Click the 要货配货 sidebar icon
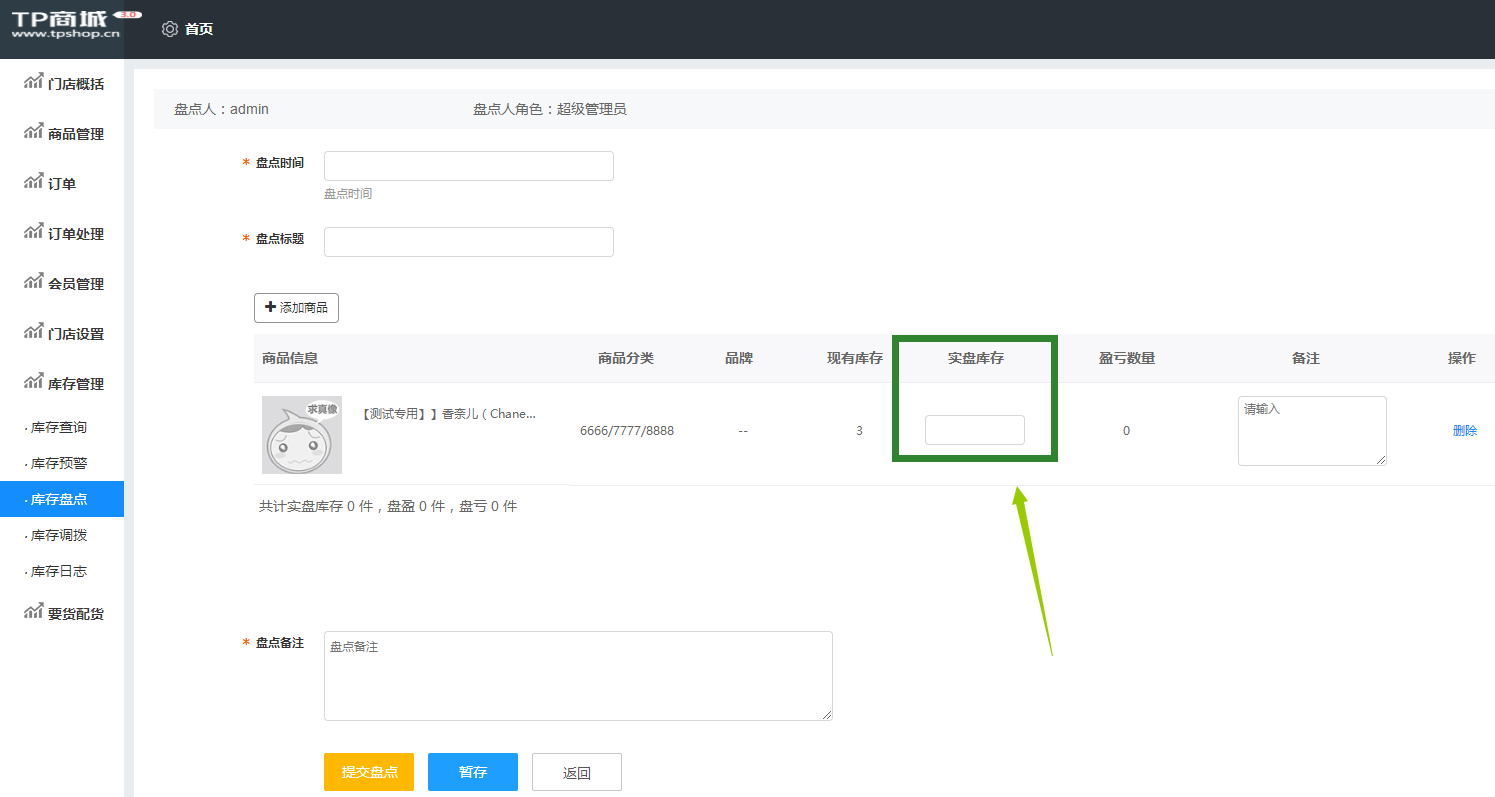The width and height of the screenshot is (1495, 797). click(32, 612)
